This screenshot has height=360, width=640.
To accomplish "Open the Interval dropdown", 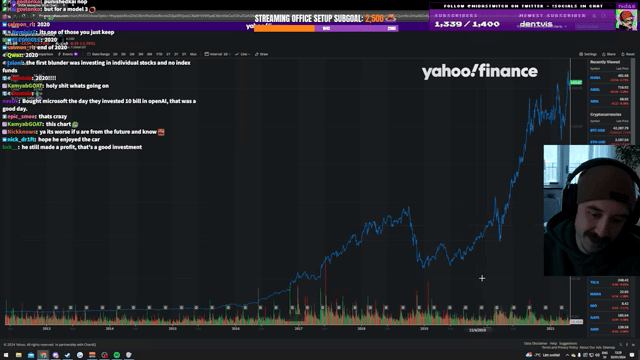I will click(218, 54).
